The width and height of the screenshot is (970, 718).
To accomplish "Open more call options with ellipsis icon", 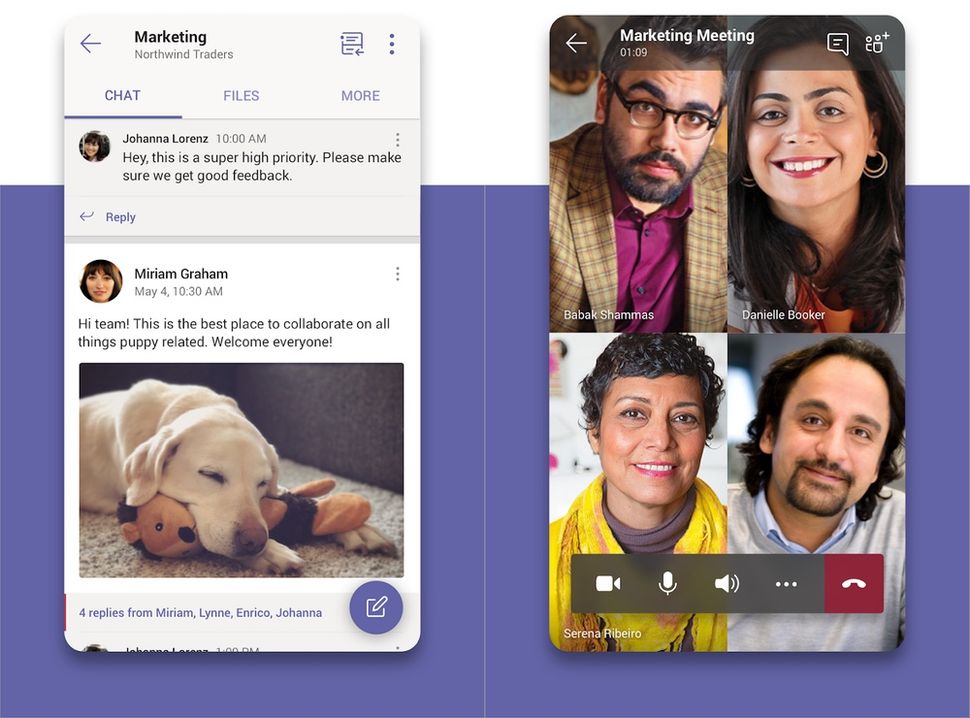I will click(x=787, y=584).
